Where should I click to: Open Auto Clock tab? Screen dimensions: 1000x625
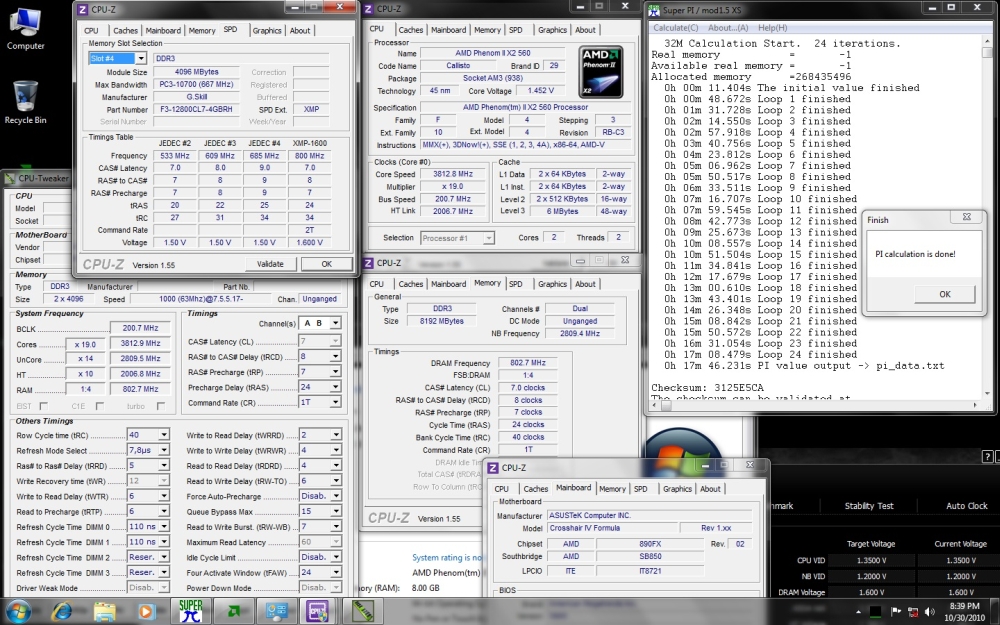click(966, 506)
